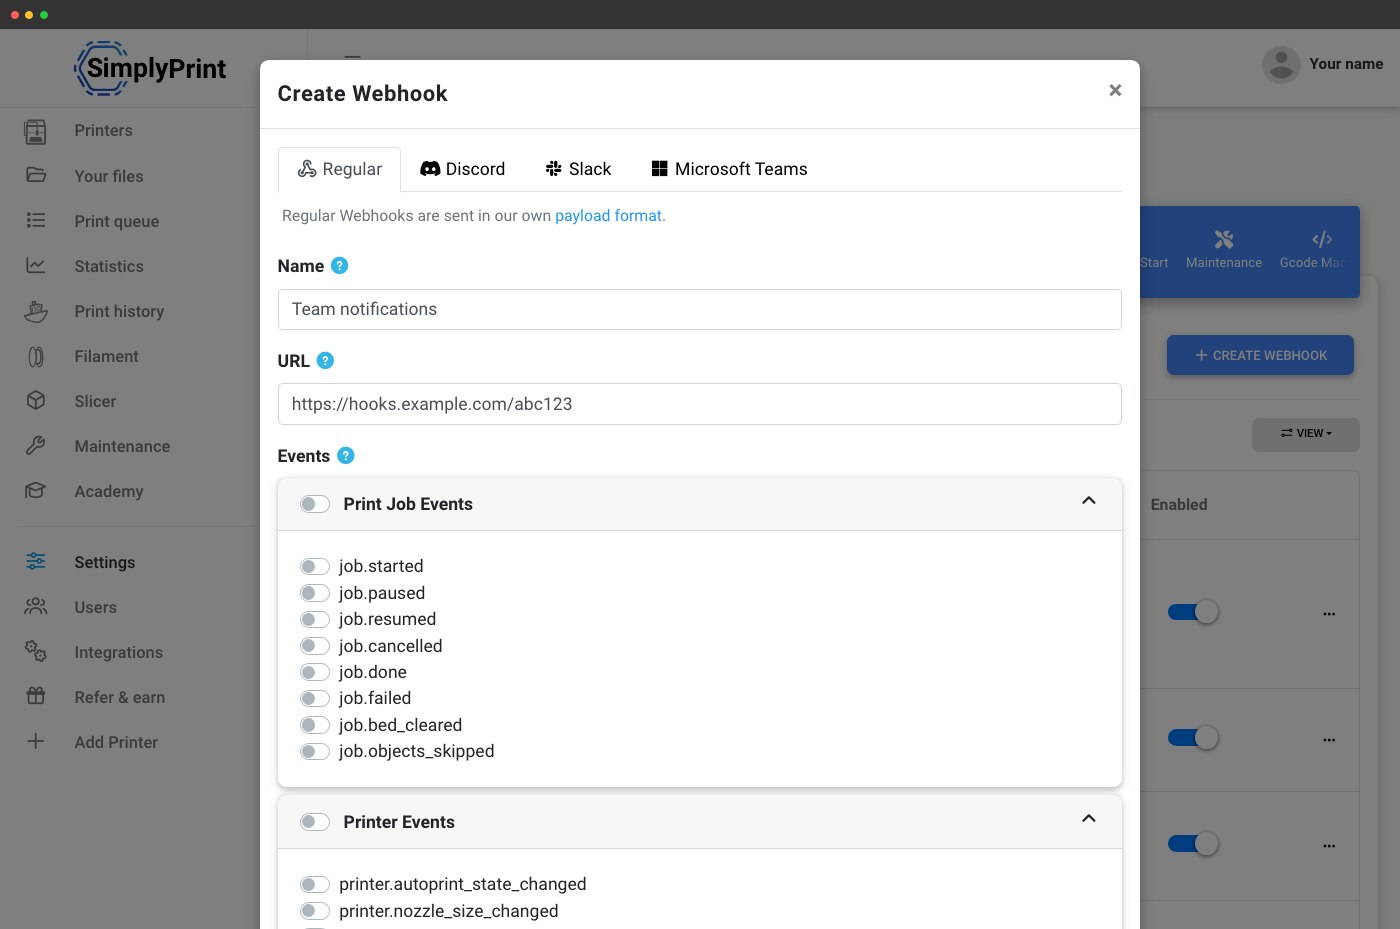Toggle all Print Job Events
This screenshot has height=929, width=1400.
[315, 504]
